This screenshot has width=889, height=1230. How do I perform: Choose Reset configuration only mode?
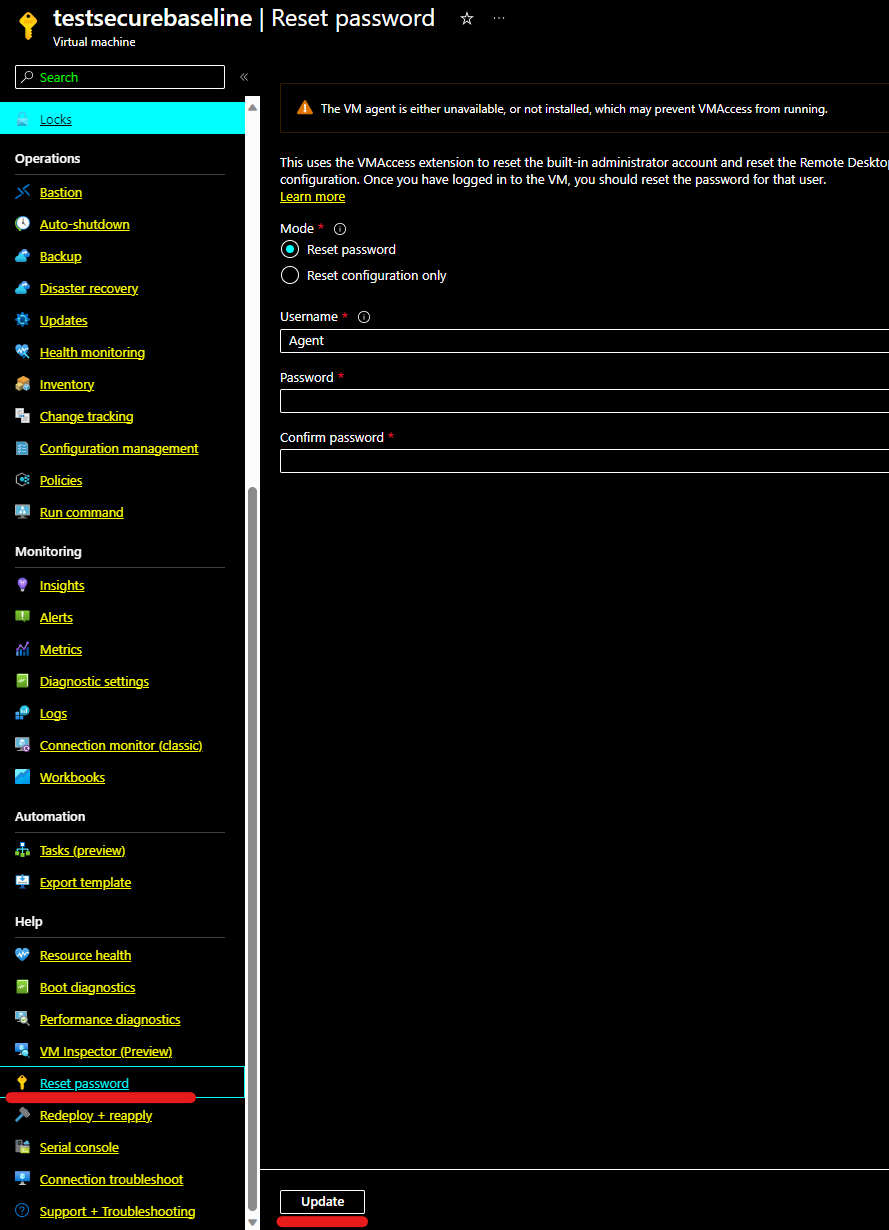pyautogui.click(x=289, y=274)
